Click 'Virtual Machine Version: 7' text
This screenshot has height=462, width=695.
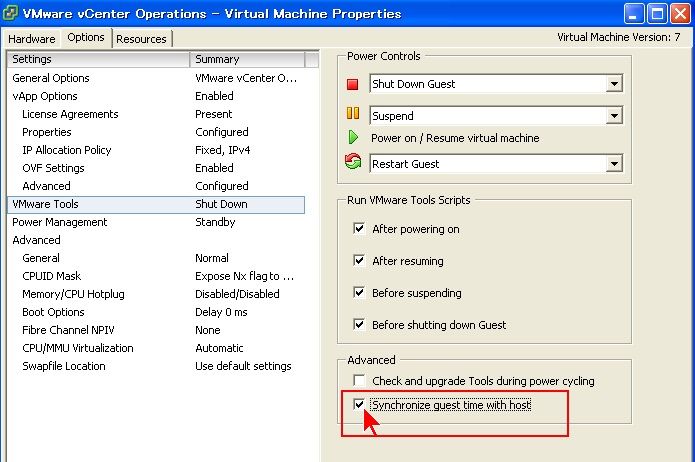coord(619,37)
